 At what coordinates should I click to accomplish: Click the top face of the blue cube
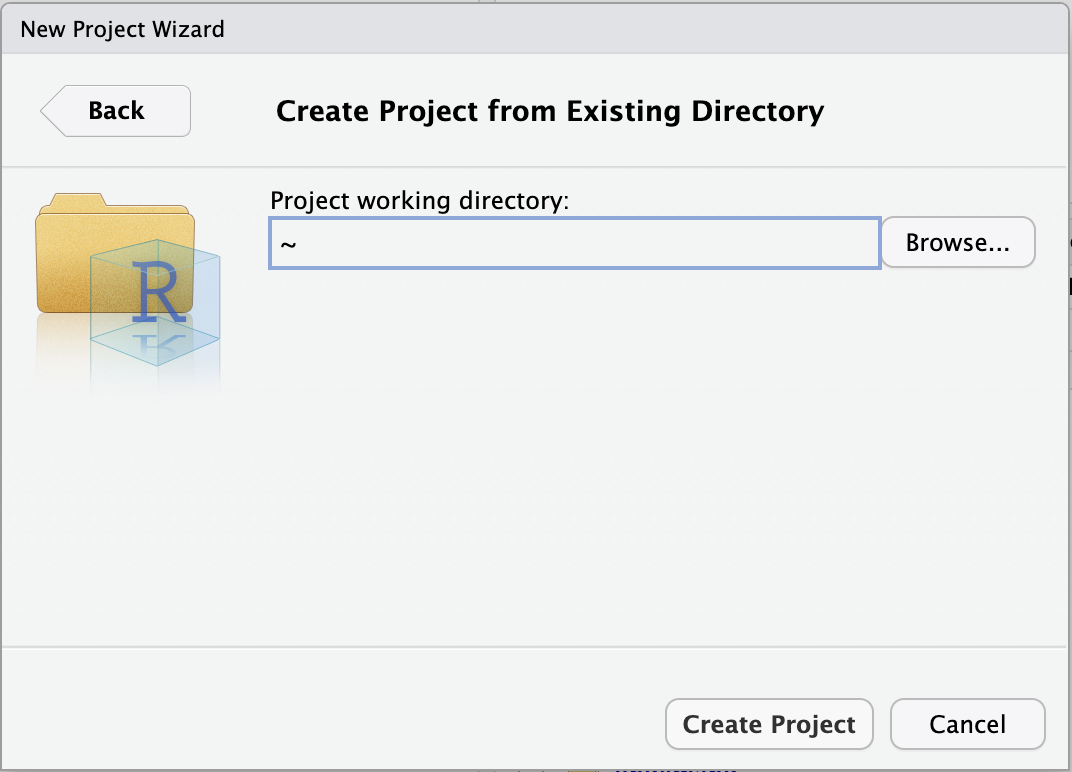coord(155,252)
